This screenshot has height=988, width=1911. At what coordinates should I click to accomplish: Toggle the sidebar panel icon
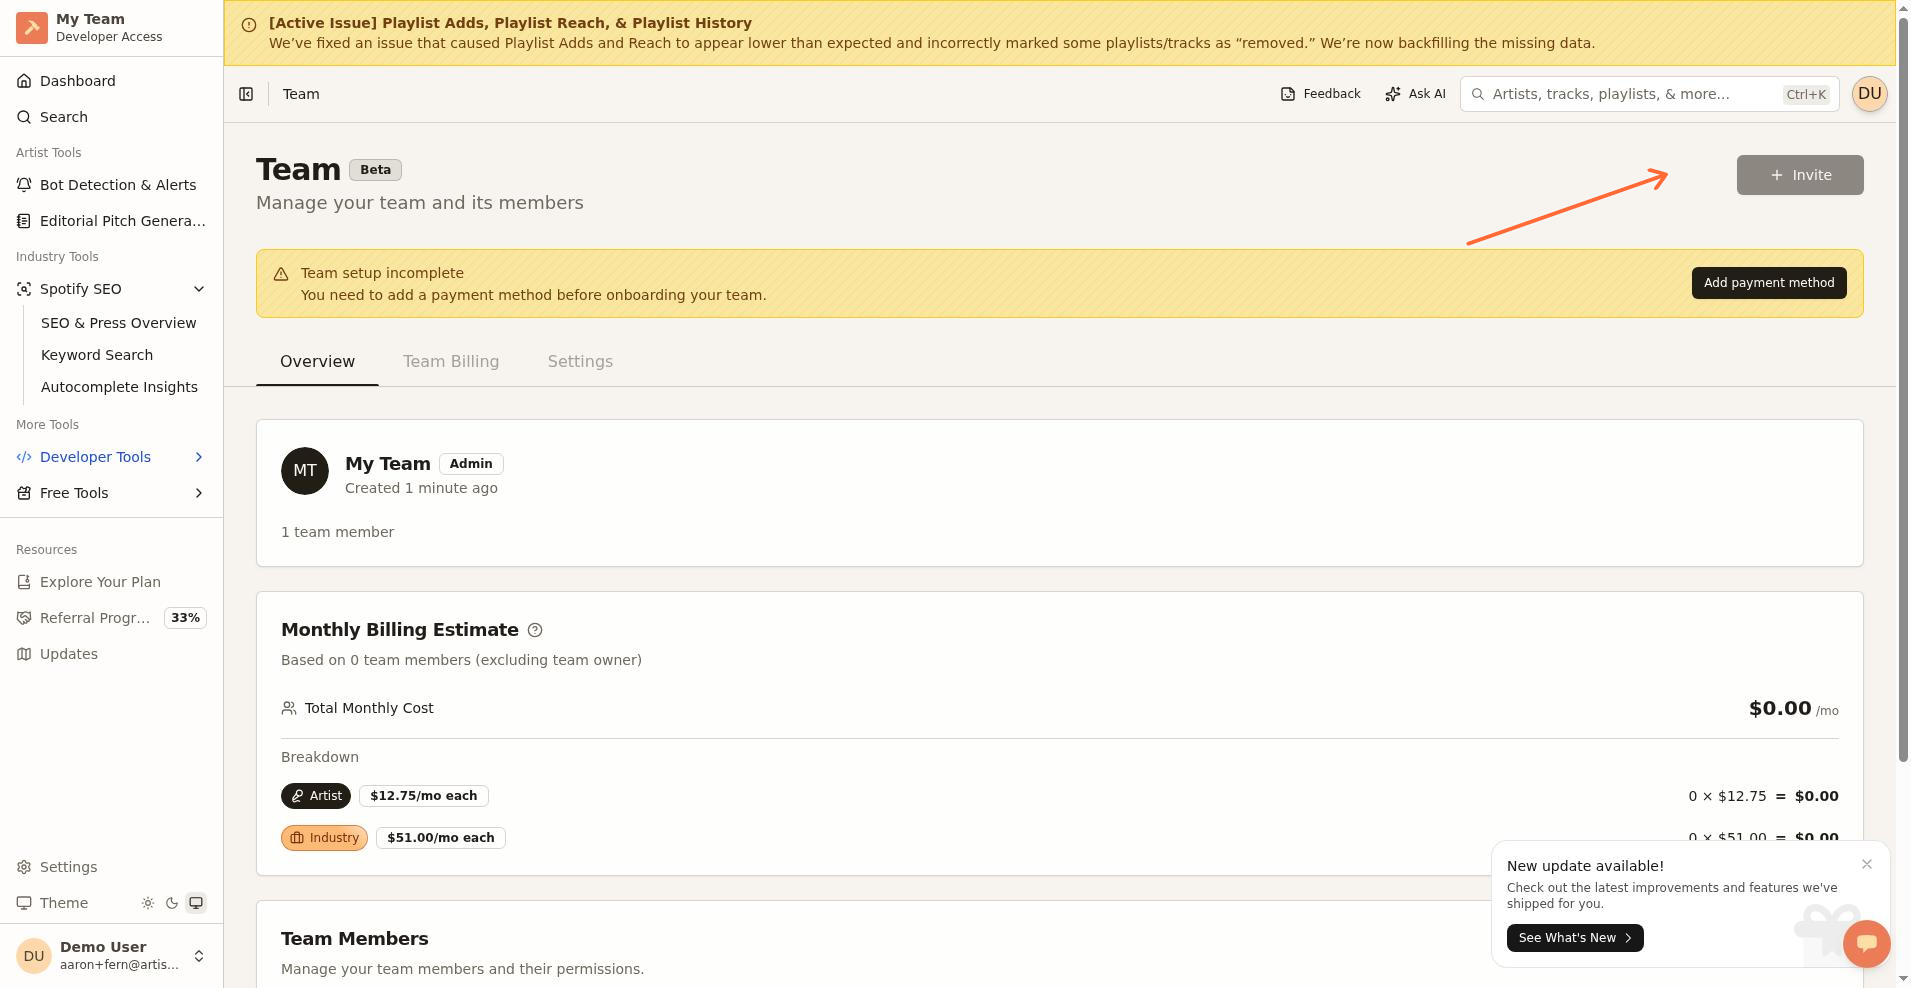pyautogui.click(x=246, y=94)
